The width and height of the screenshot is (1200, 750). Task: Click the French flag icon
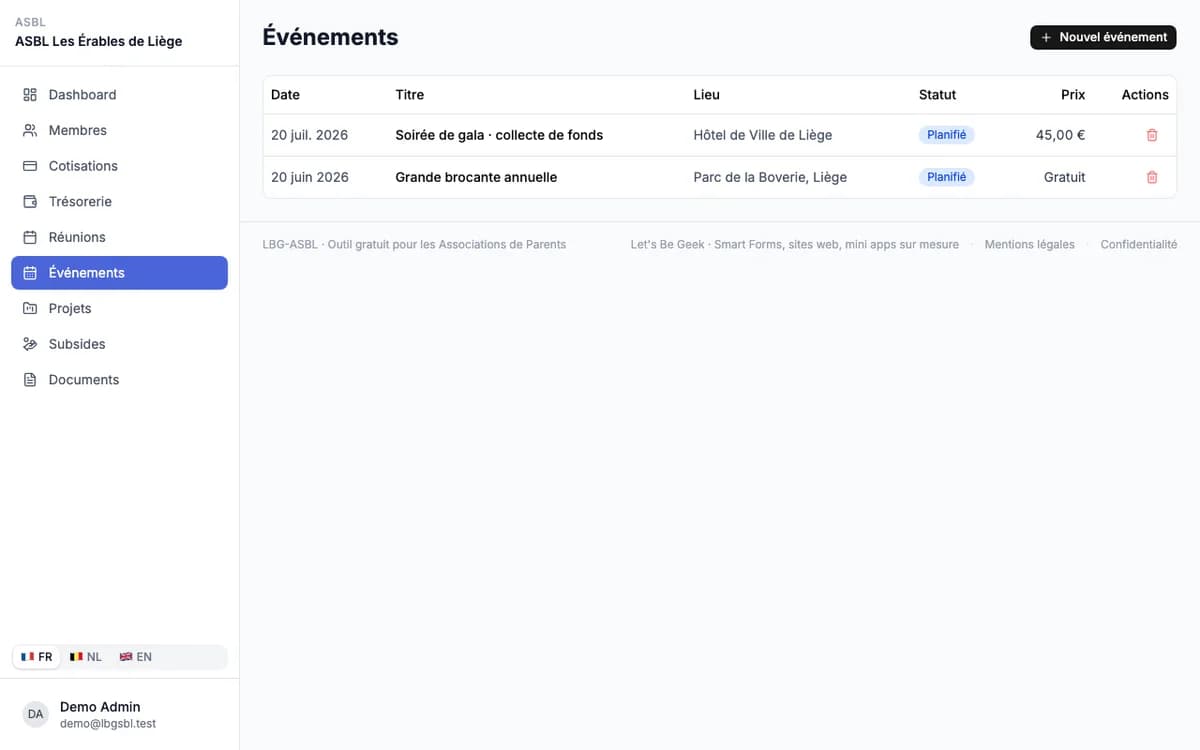click(28, 657)
